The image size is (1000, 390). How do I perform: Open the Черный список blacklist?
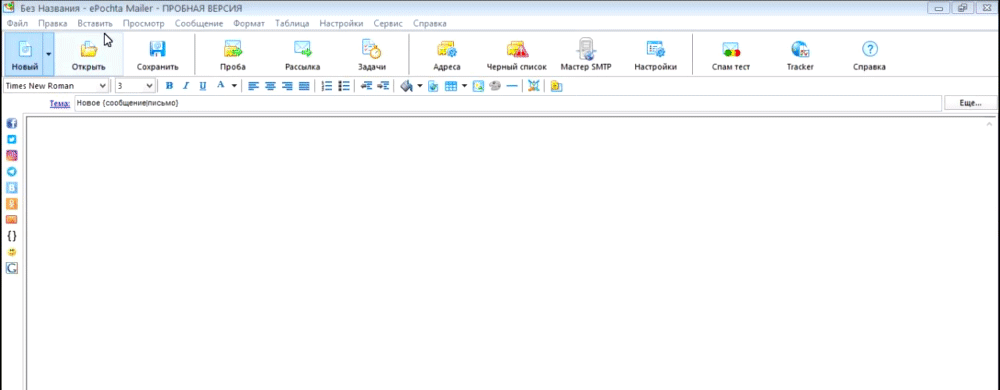(x=517, y=54)
